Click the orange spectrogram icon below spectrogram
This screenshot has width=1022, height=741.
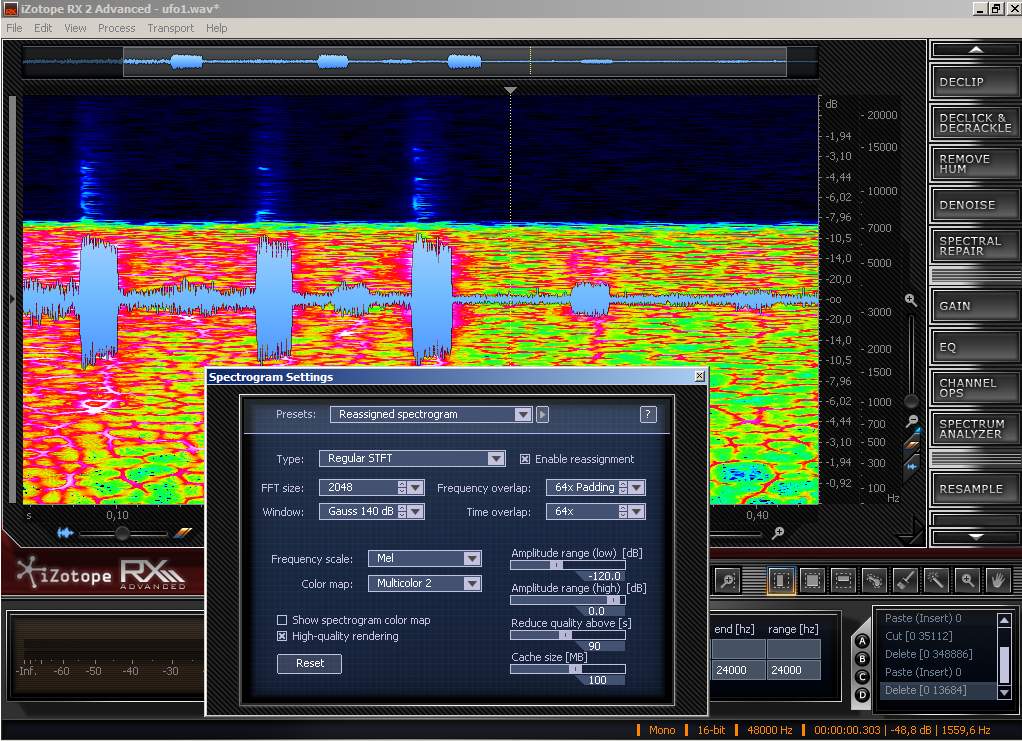(x=183, y=533)
